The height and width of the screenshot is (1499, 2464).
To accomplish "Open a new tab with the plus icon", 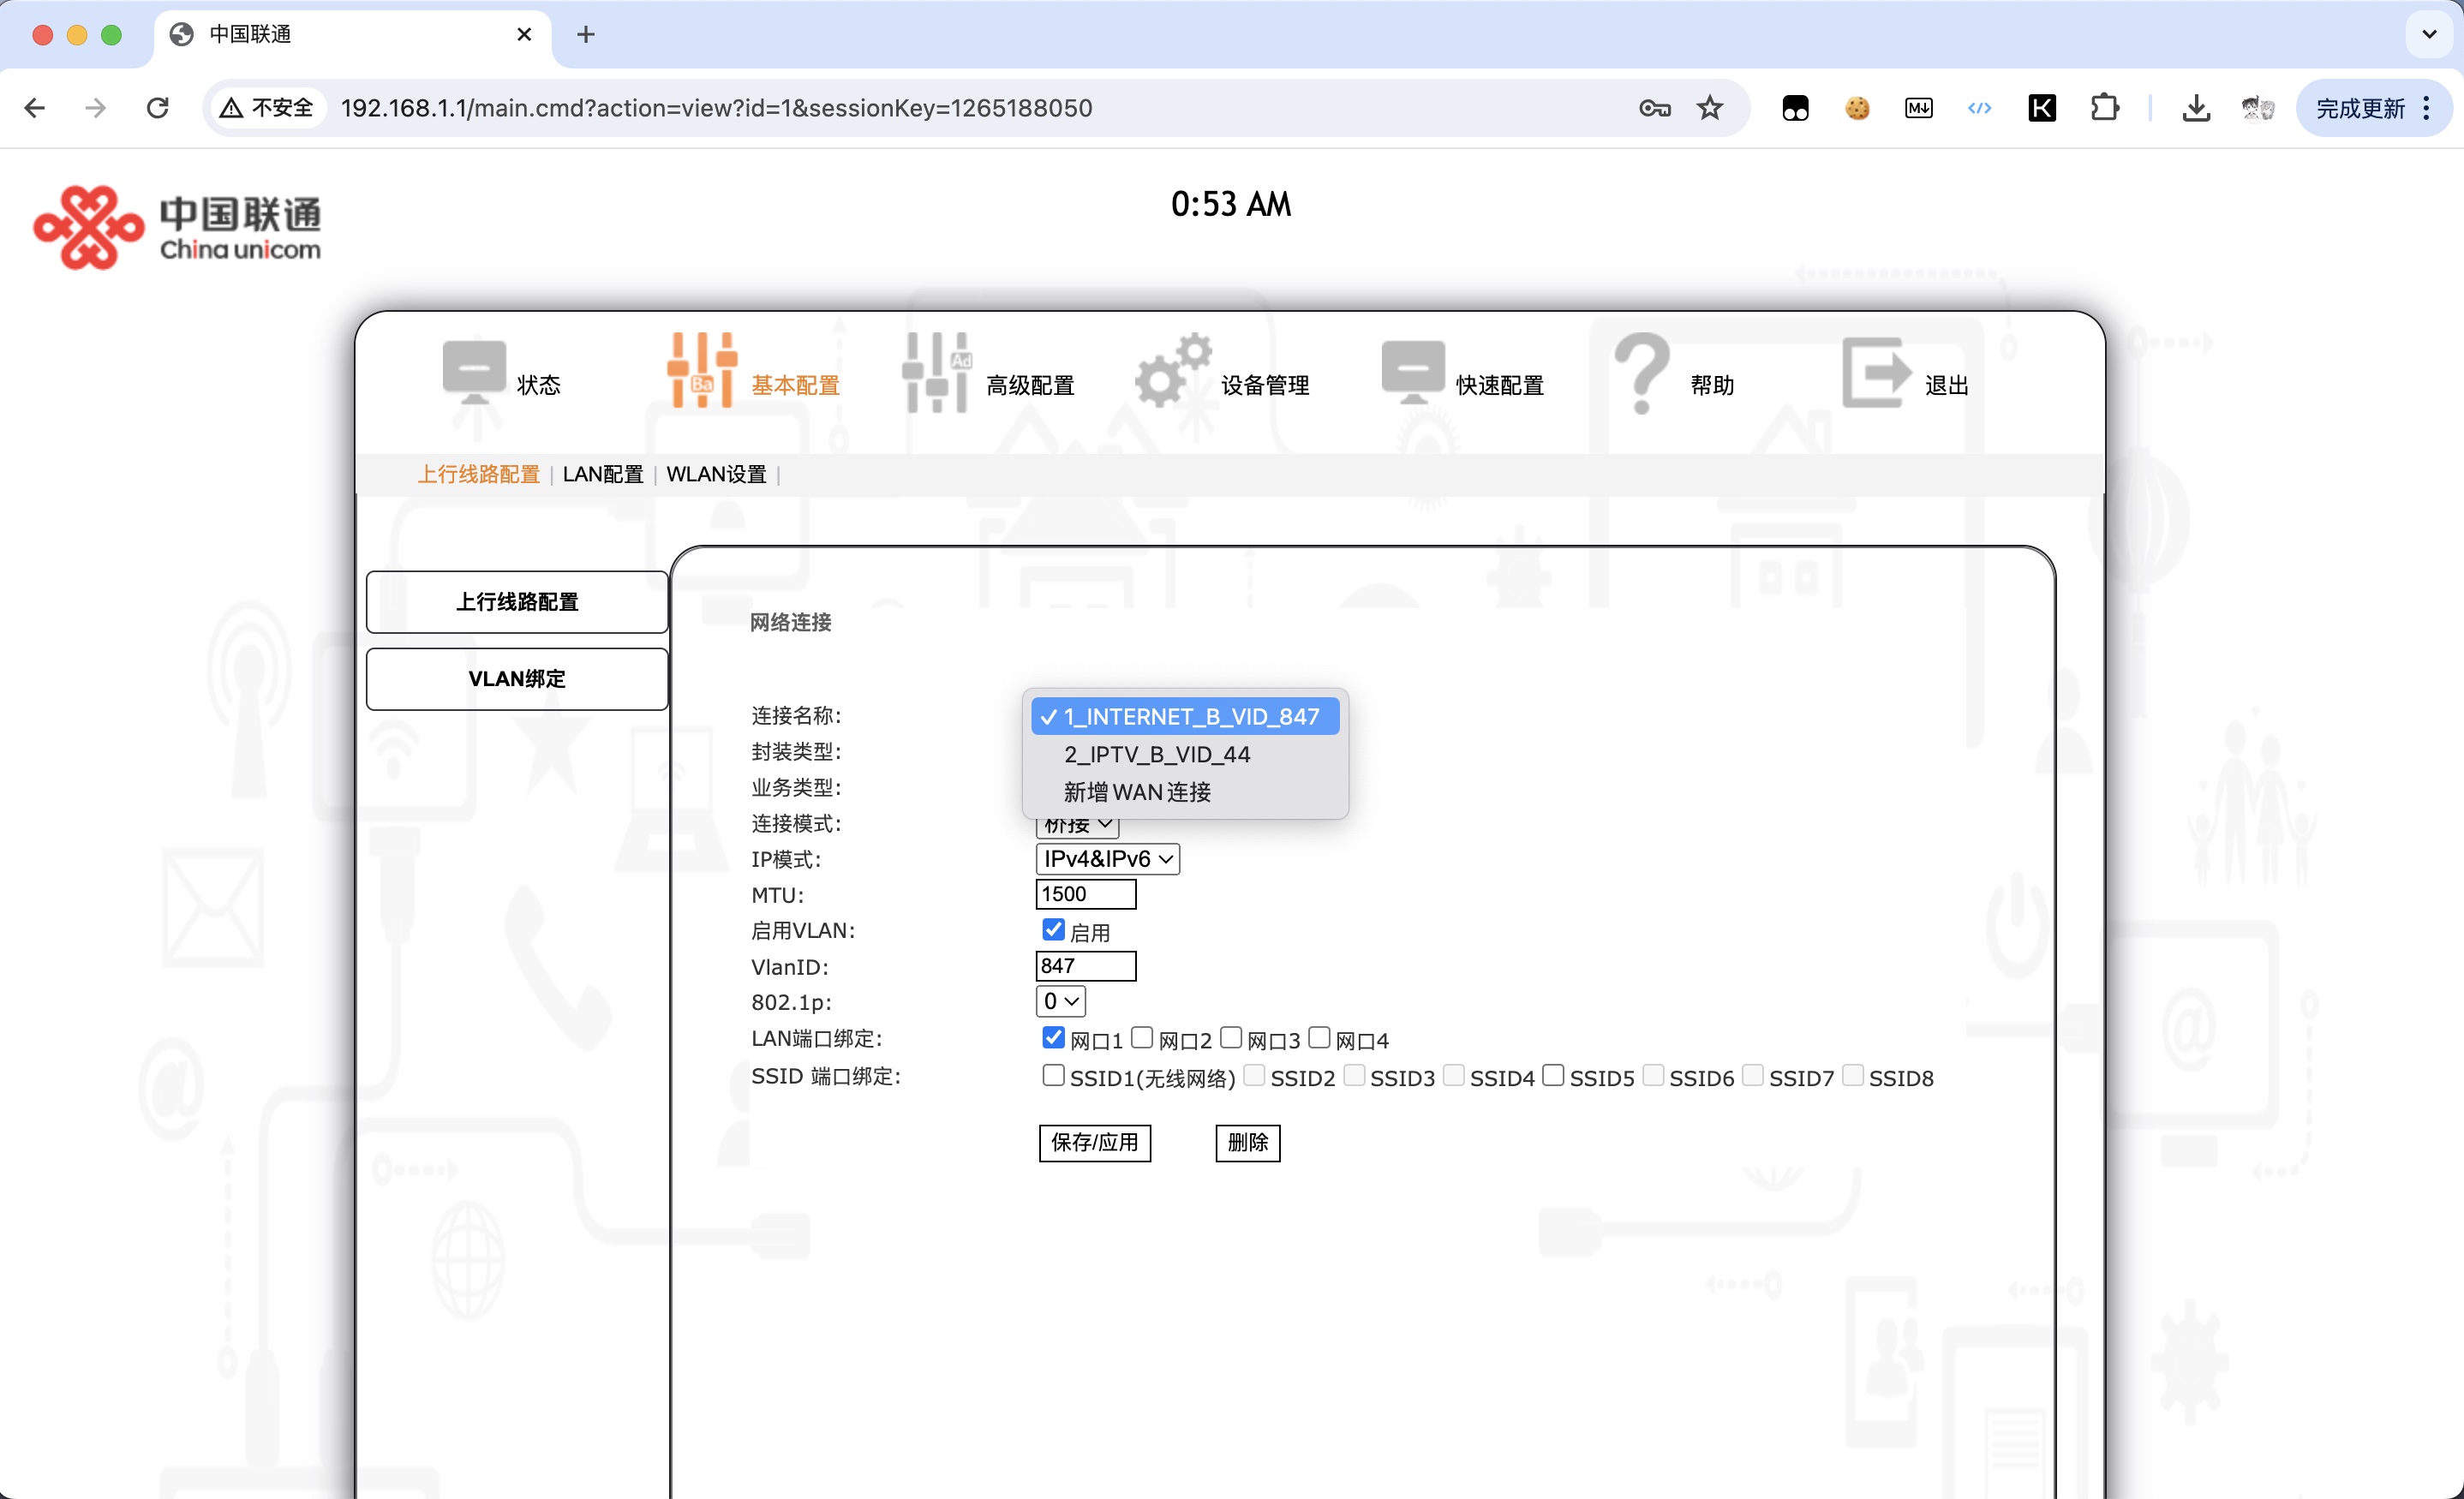I will pyautogui.click(x=586, y=34).
